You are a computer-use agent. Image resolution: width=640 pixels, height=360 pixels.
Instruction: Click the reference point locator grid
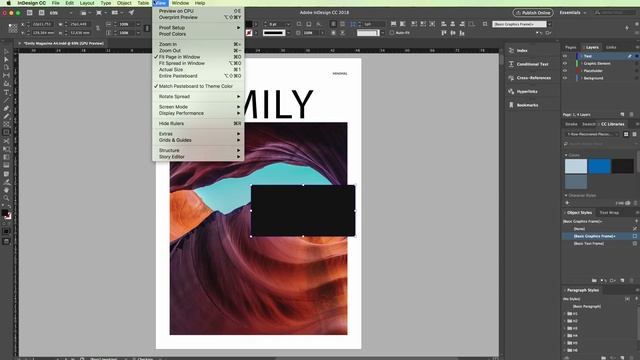click(13, 28)
